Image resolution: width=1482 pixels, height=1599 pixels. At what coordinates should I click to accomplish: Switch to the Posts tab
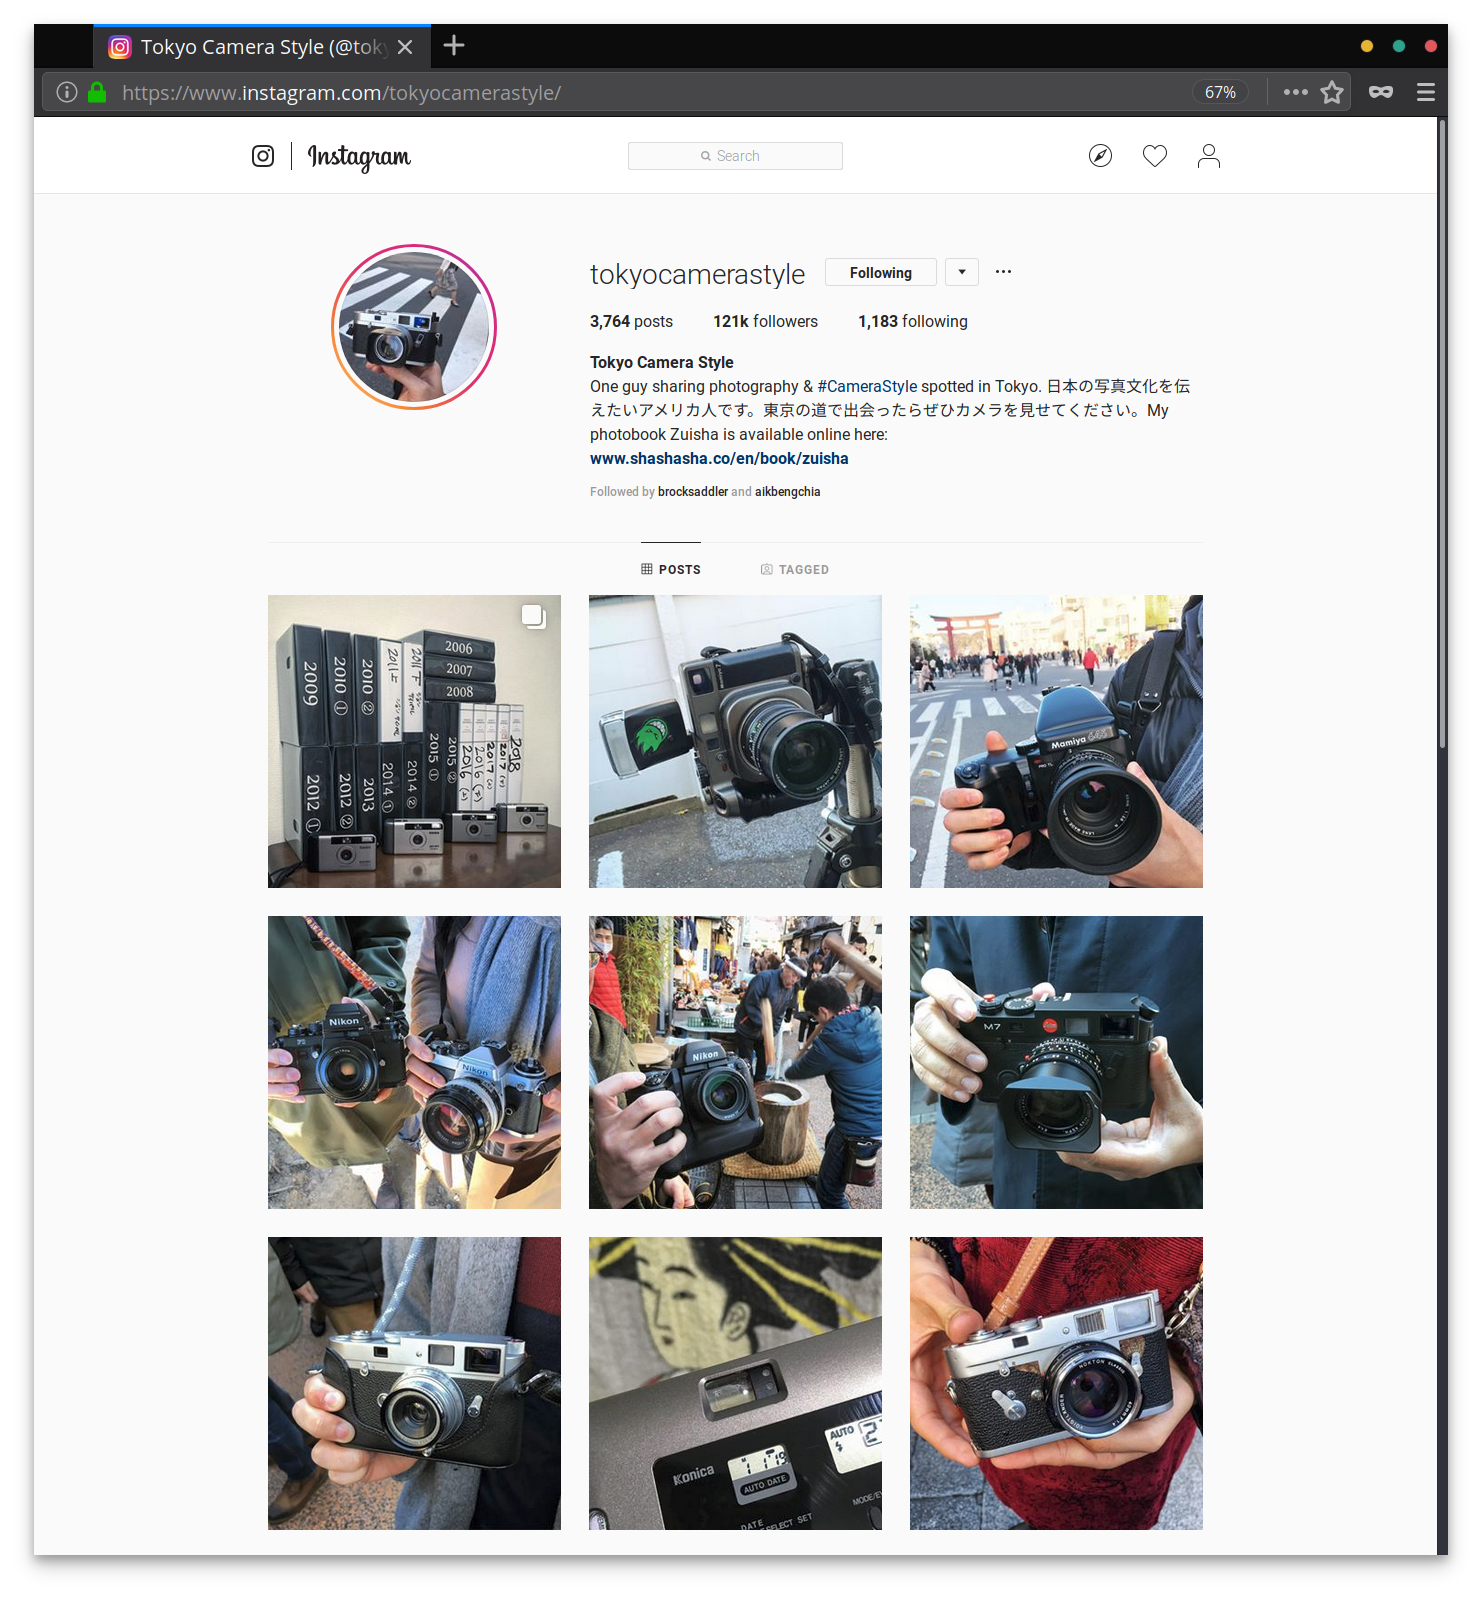click(x=671, y=569)
